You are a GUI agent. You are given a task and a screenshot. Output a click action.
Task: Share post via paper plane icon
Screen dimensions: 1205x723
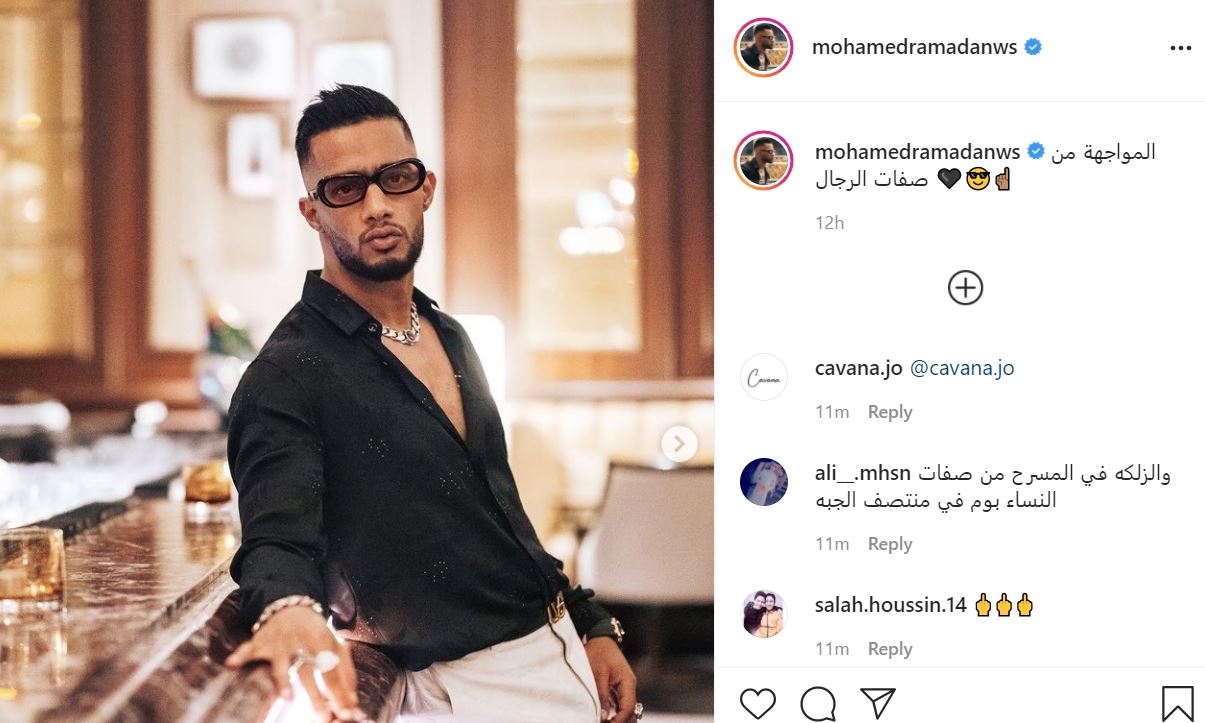pyautogui.click(x=877, y=702)
